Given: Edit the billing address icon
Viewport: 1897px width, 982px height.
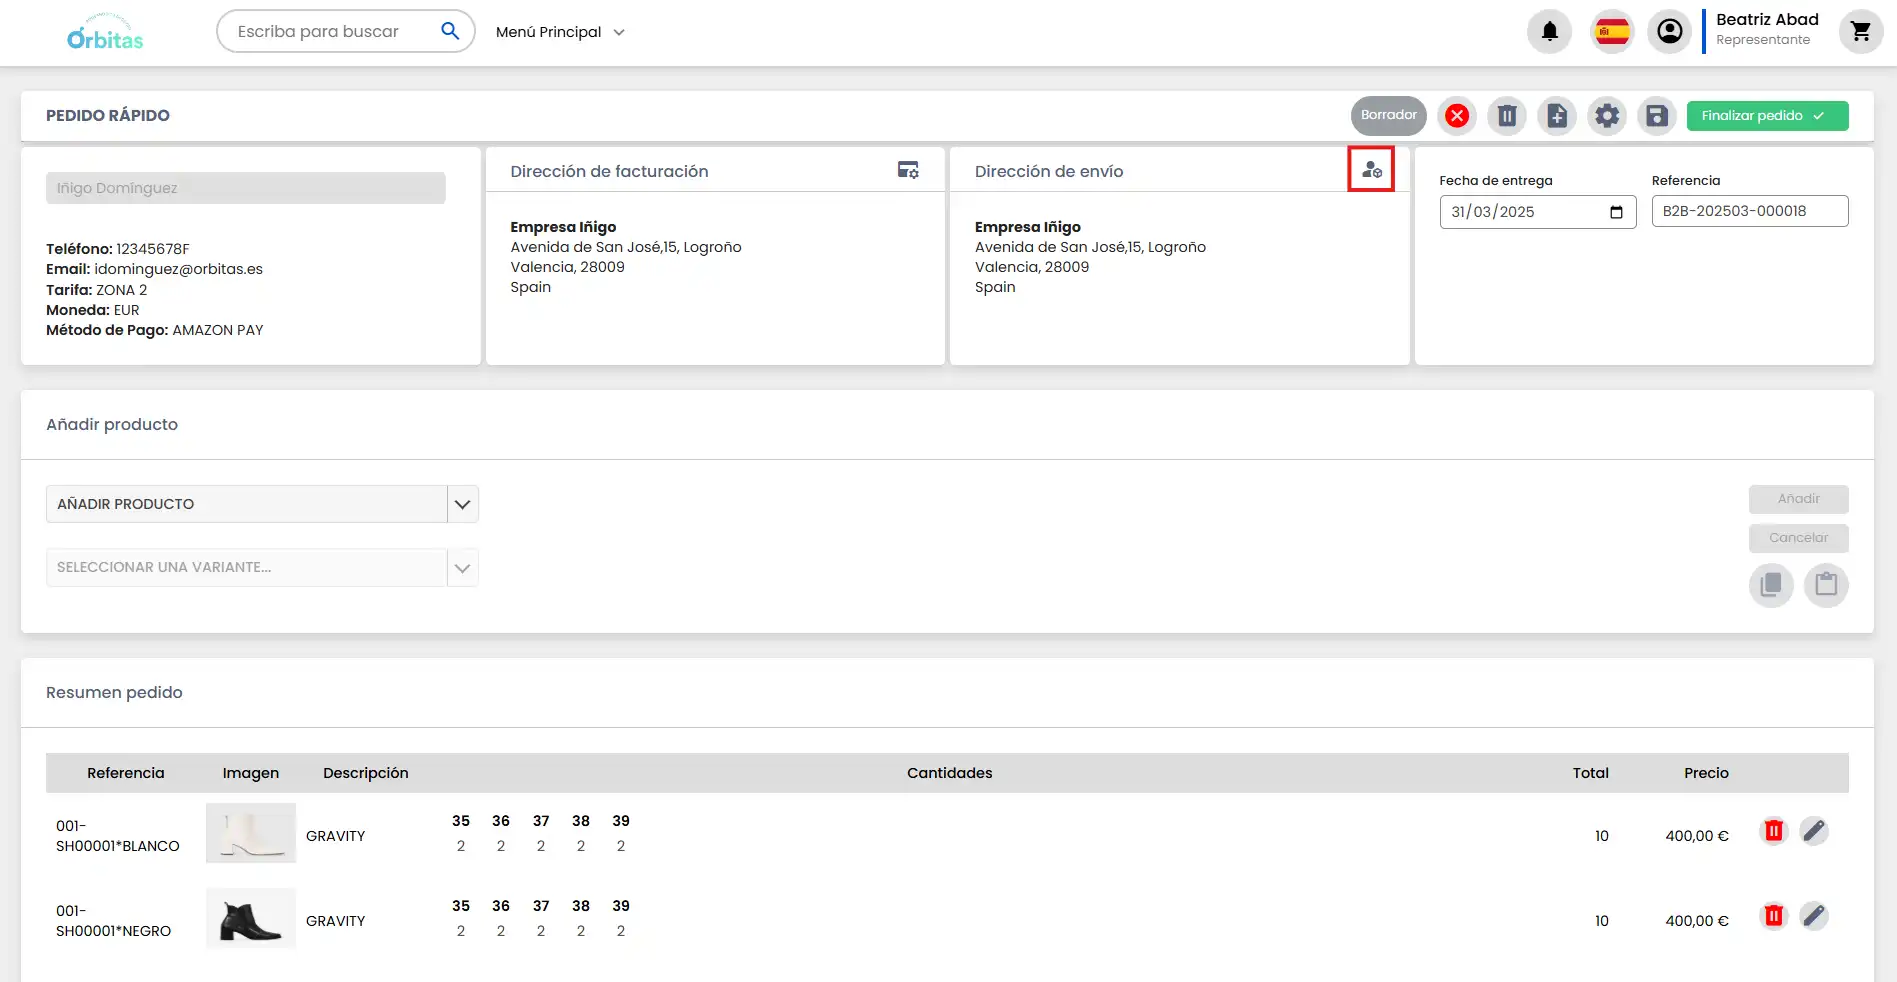Looking at the screenshot, I should [908, 170].
